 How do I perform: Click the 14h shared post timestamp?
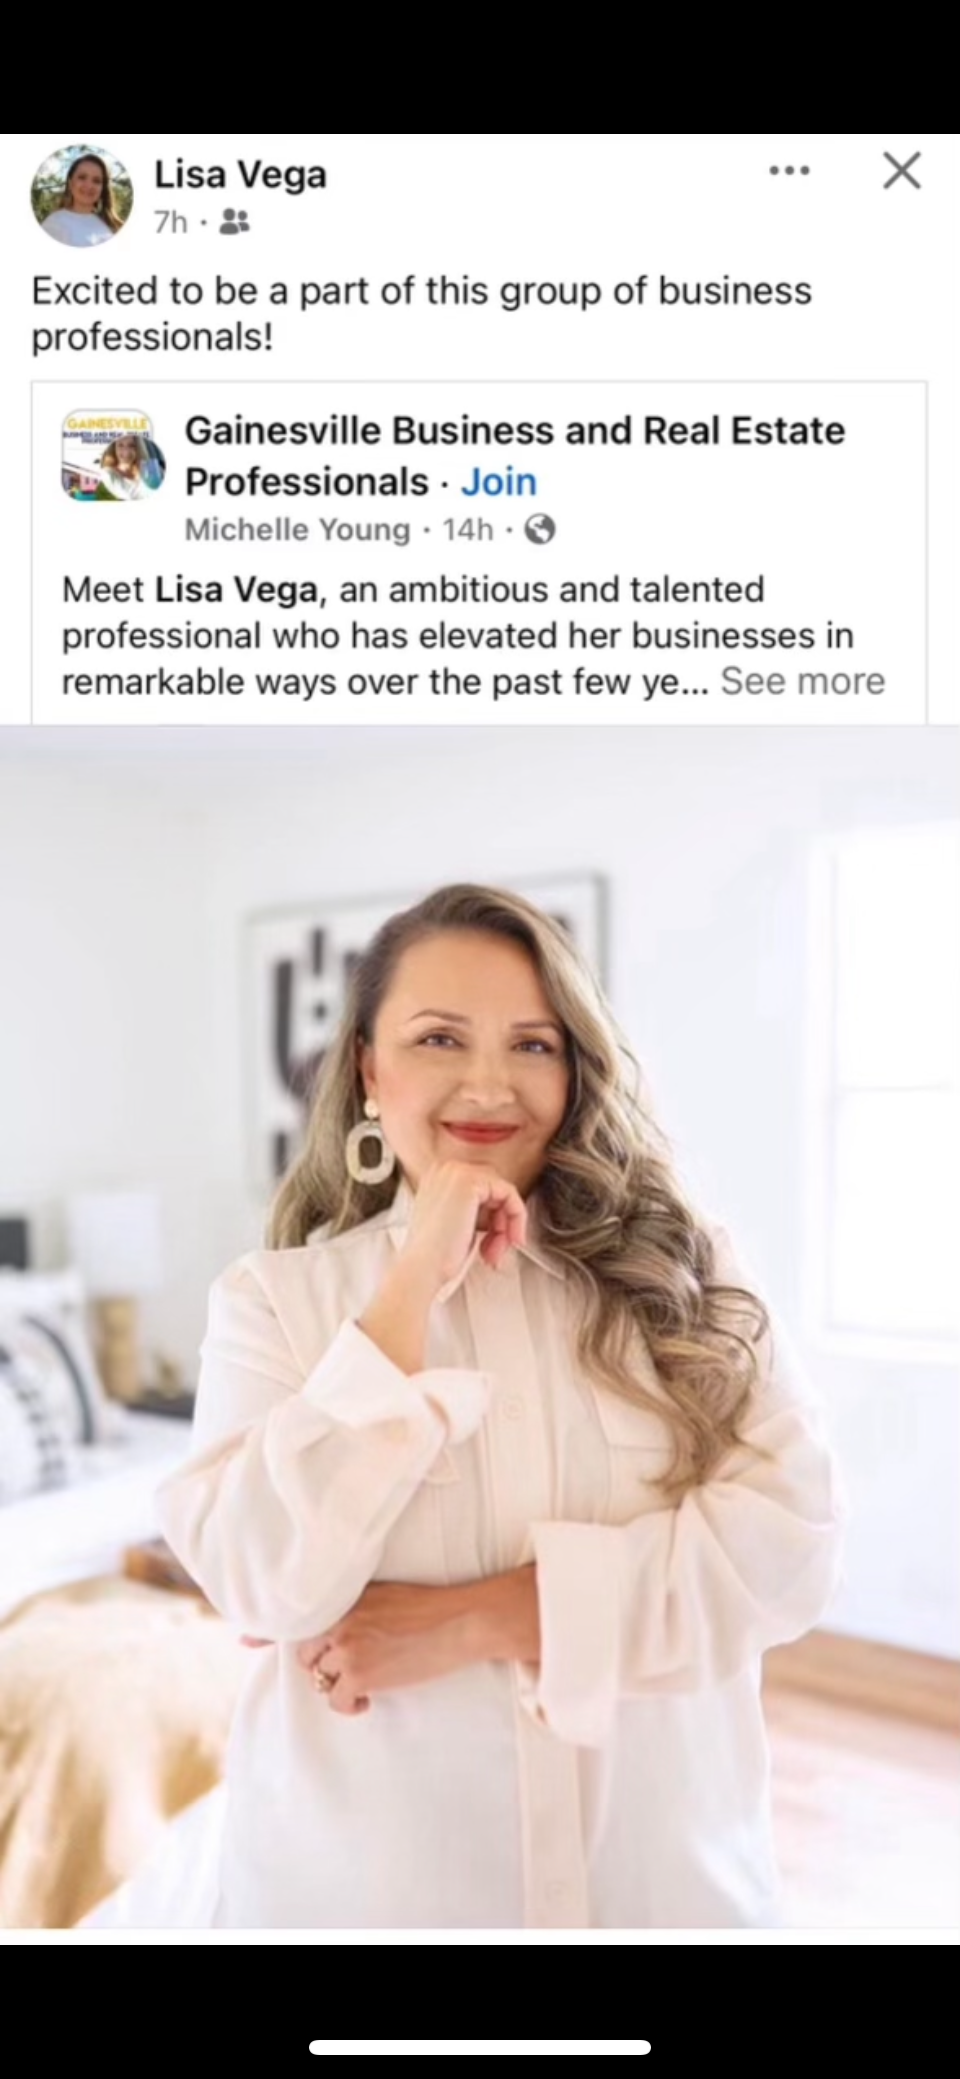[x=468, y=529]
